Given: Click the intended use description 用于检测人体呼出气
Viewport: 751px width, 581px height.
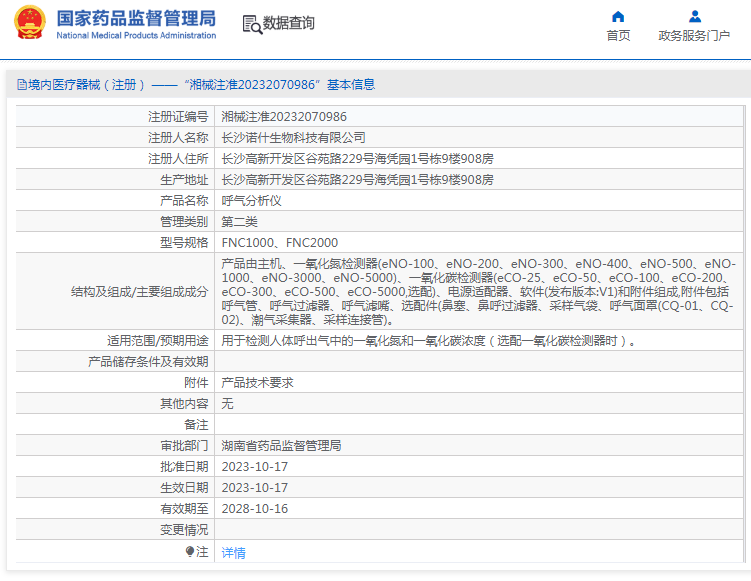Looking at the screenshot, I should 429,341.
